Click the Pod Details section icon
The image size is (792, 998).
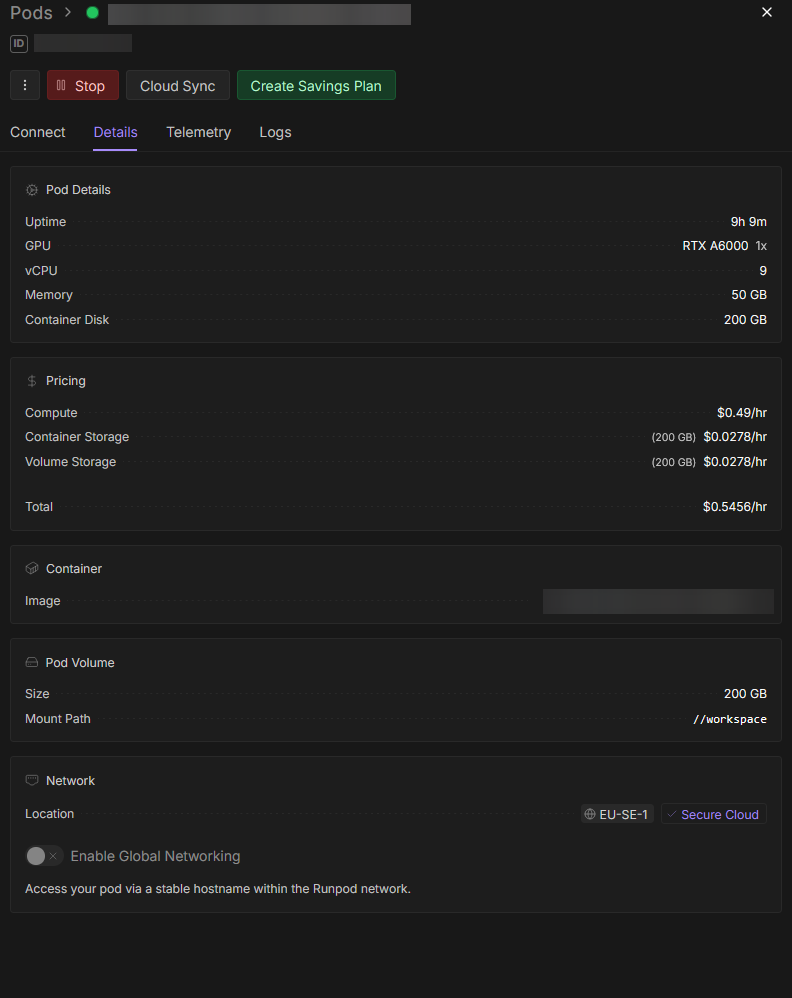[x=32, y=190]
